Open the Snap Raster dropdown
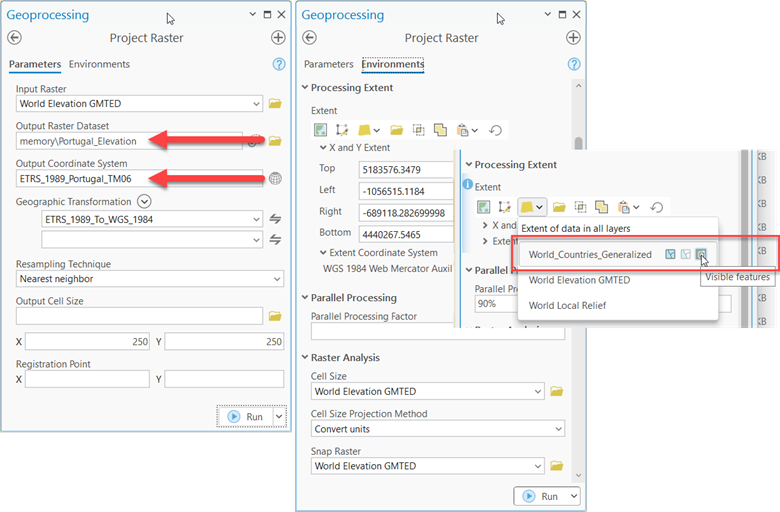Screen dimensions: 780x512 (537, 466)
